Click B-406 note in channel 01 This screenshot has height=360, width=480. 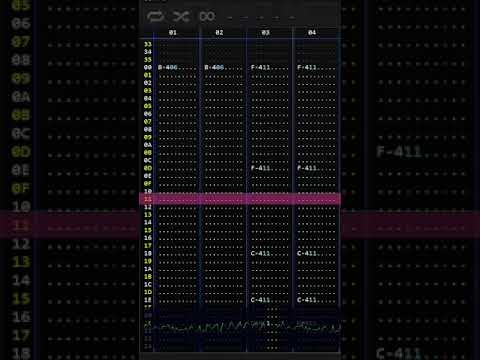pyautogui.click(x=168, y=67)
